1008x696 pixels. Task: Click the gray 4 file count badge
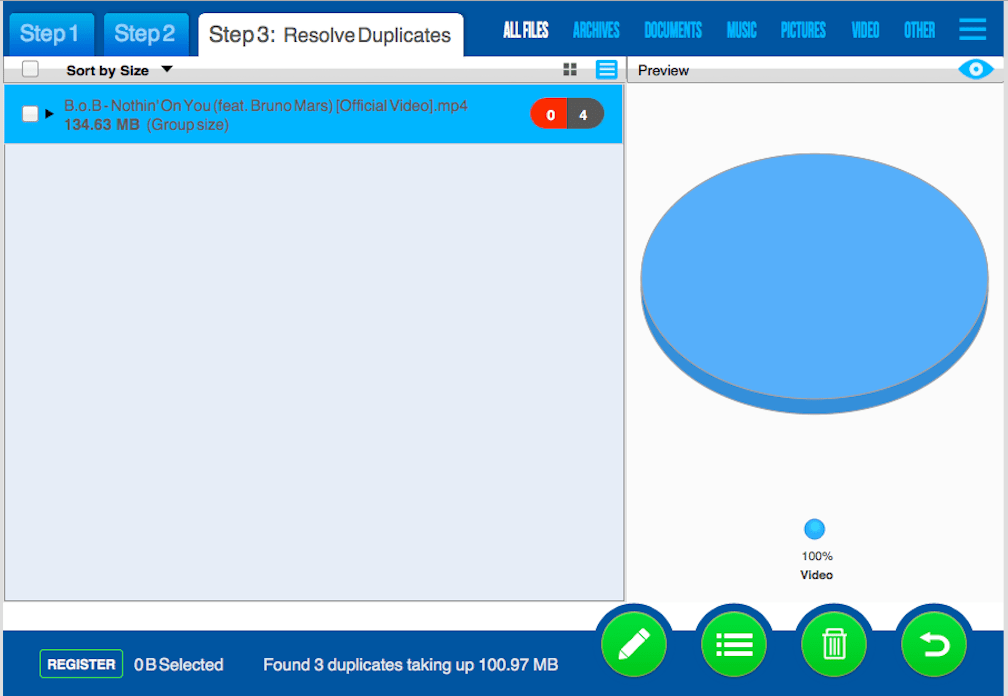pos(584,114)
